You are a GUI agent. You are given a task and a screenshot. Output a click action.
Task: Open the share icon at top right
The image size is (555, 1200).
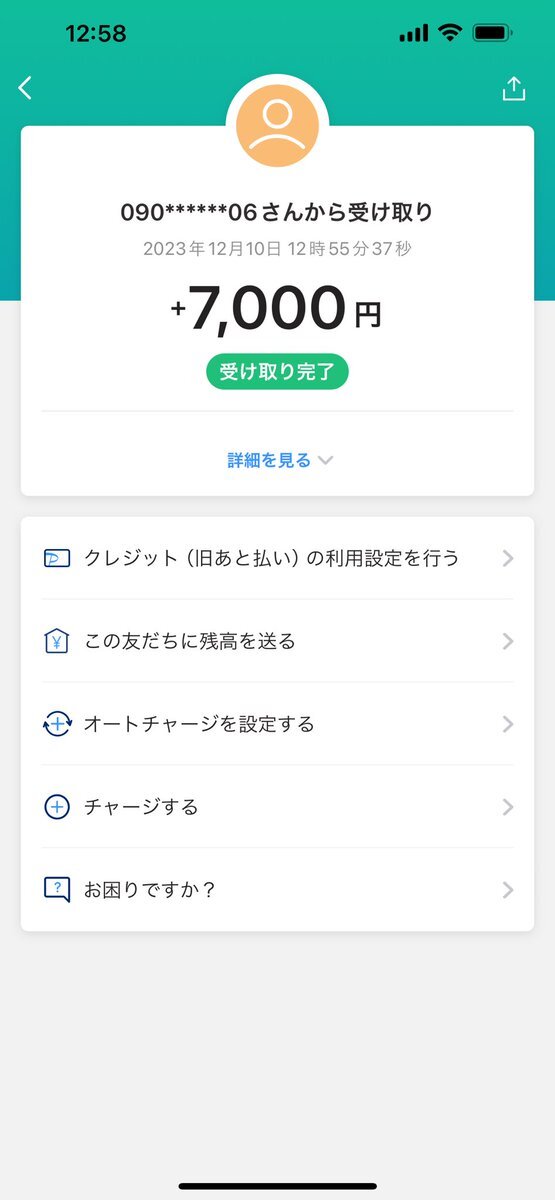point(513,88)
